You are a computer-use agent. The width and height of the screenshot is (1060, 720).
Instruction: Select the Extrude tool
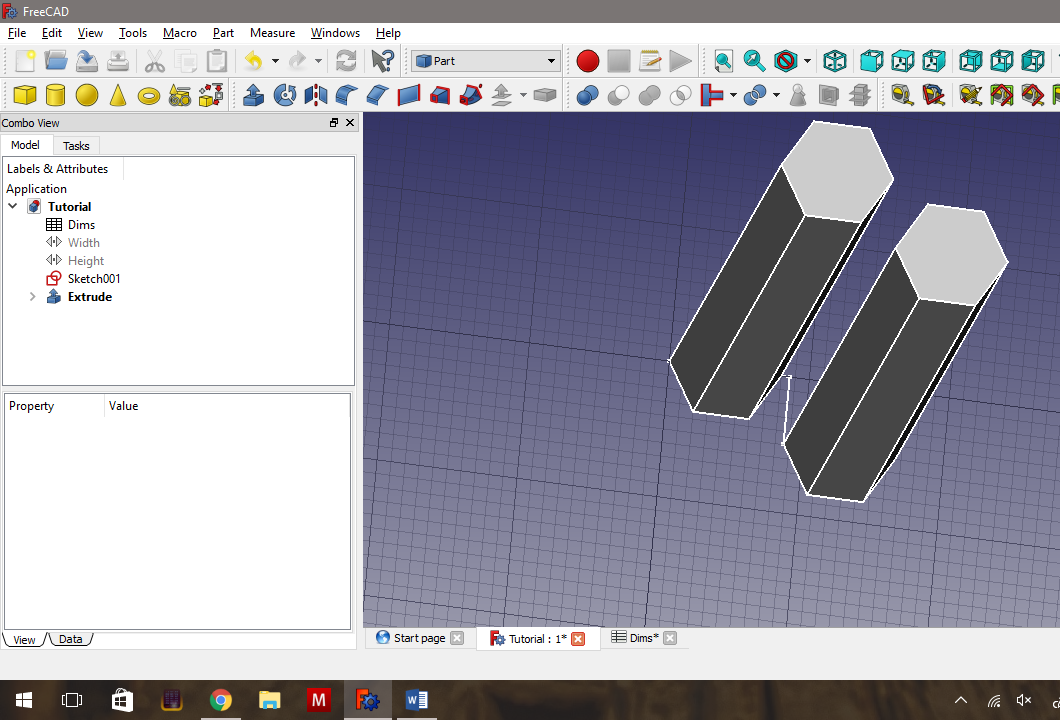click(x=253, y=95)
